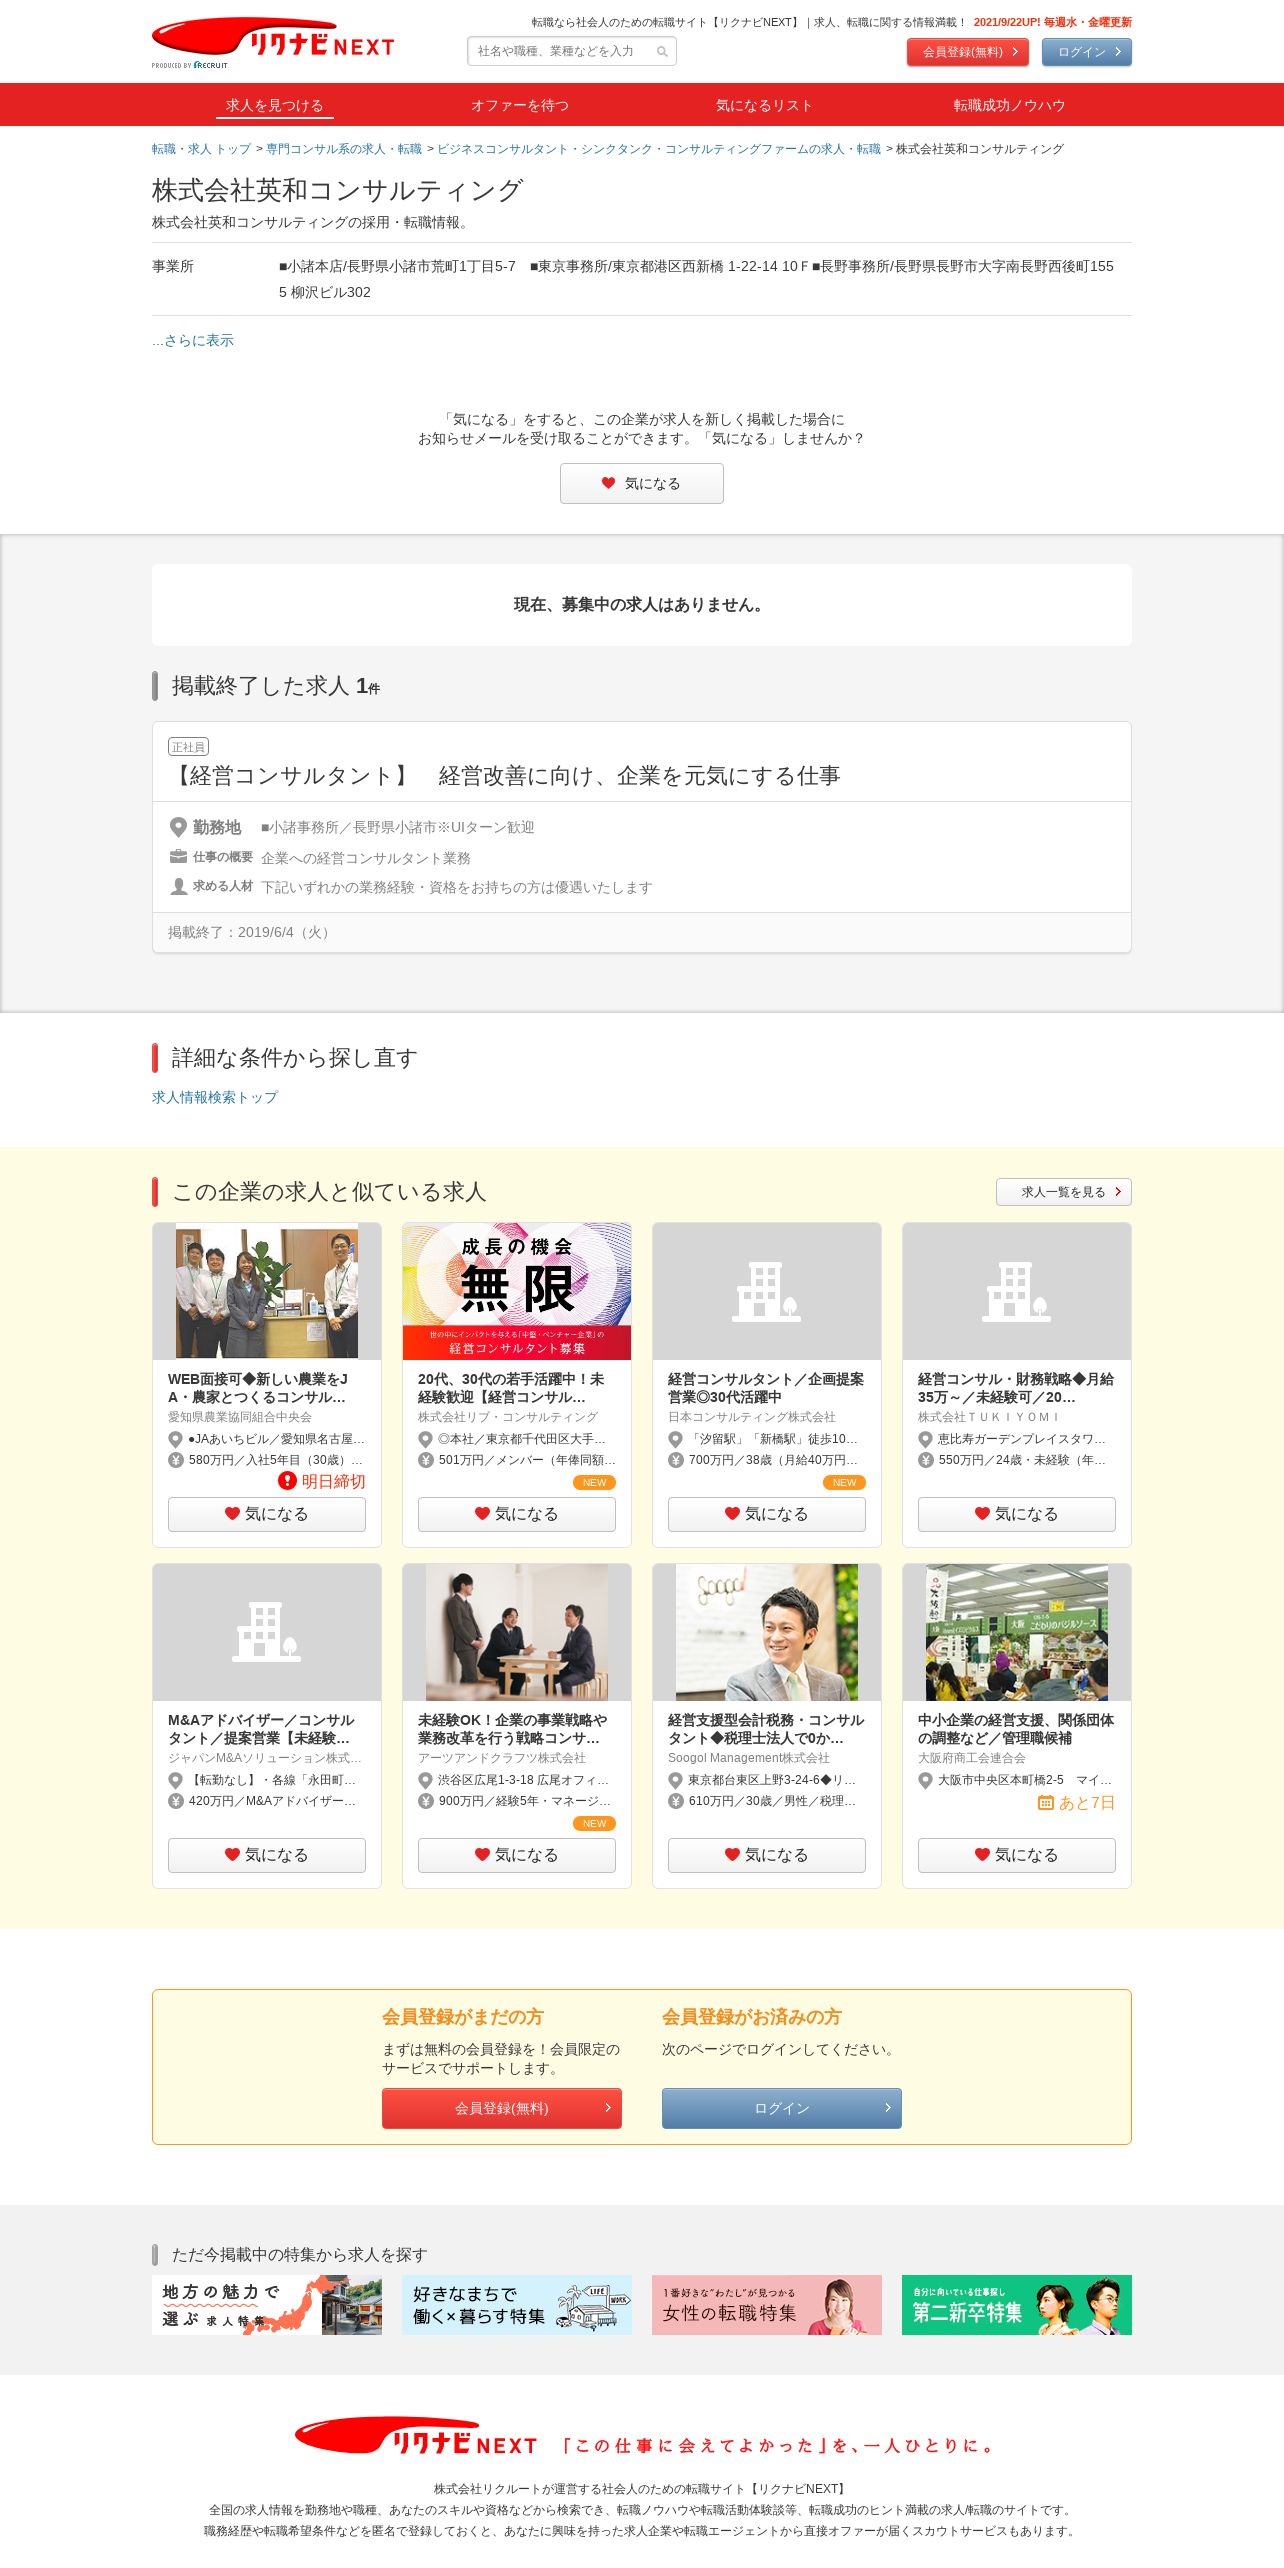Open 中小企業の経営支援 job title
This screenshot has height=2568, width=1284.
coord(1016,1729)
